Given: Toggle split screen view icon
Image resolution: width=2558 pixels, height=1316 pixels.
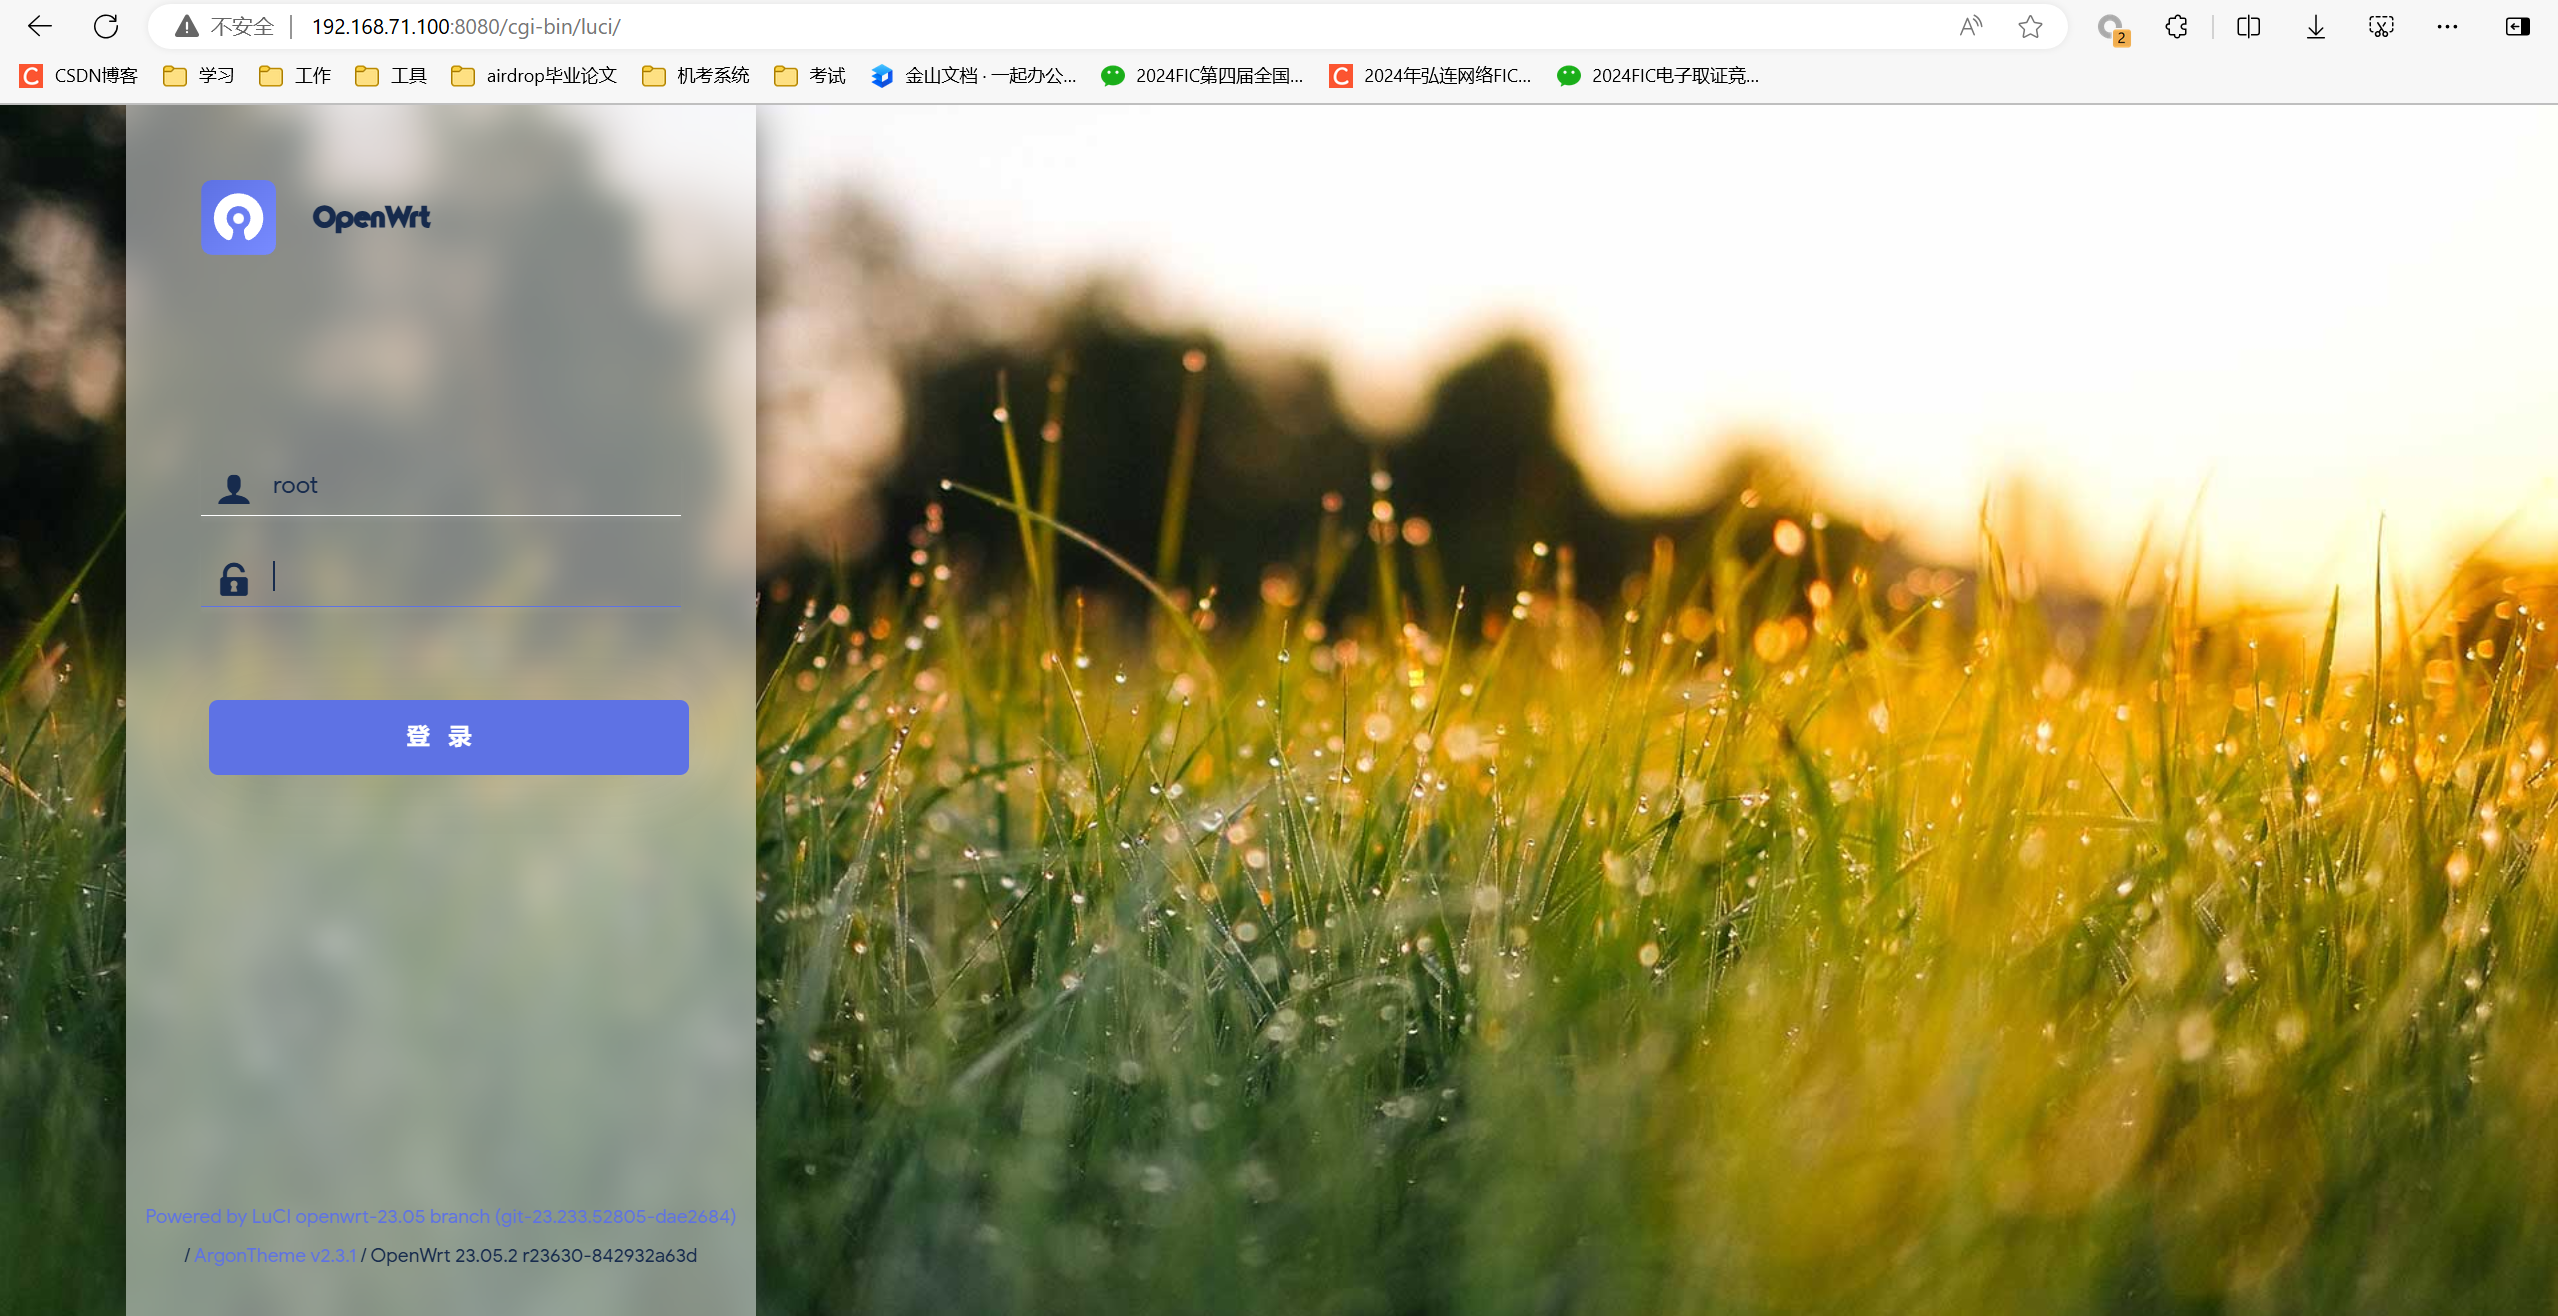Looking at the screenshot, I should pyautogui.click(x=2248, y=27).
